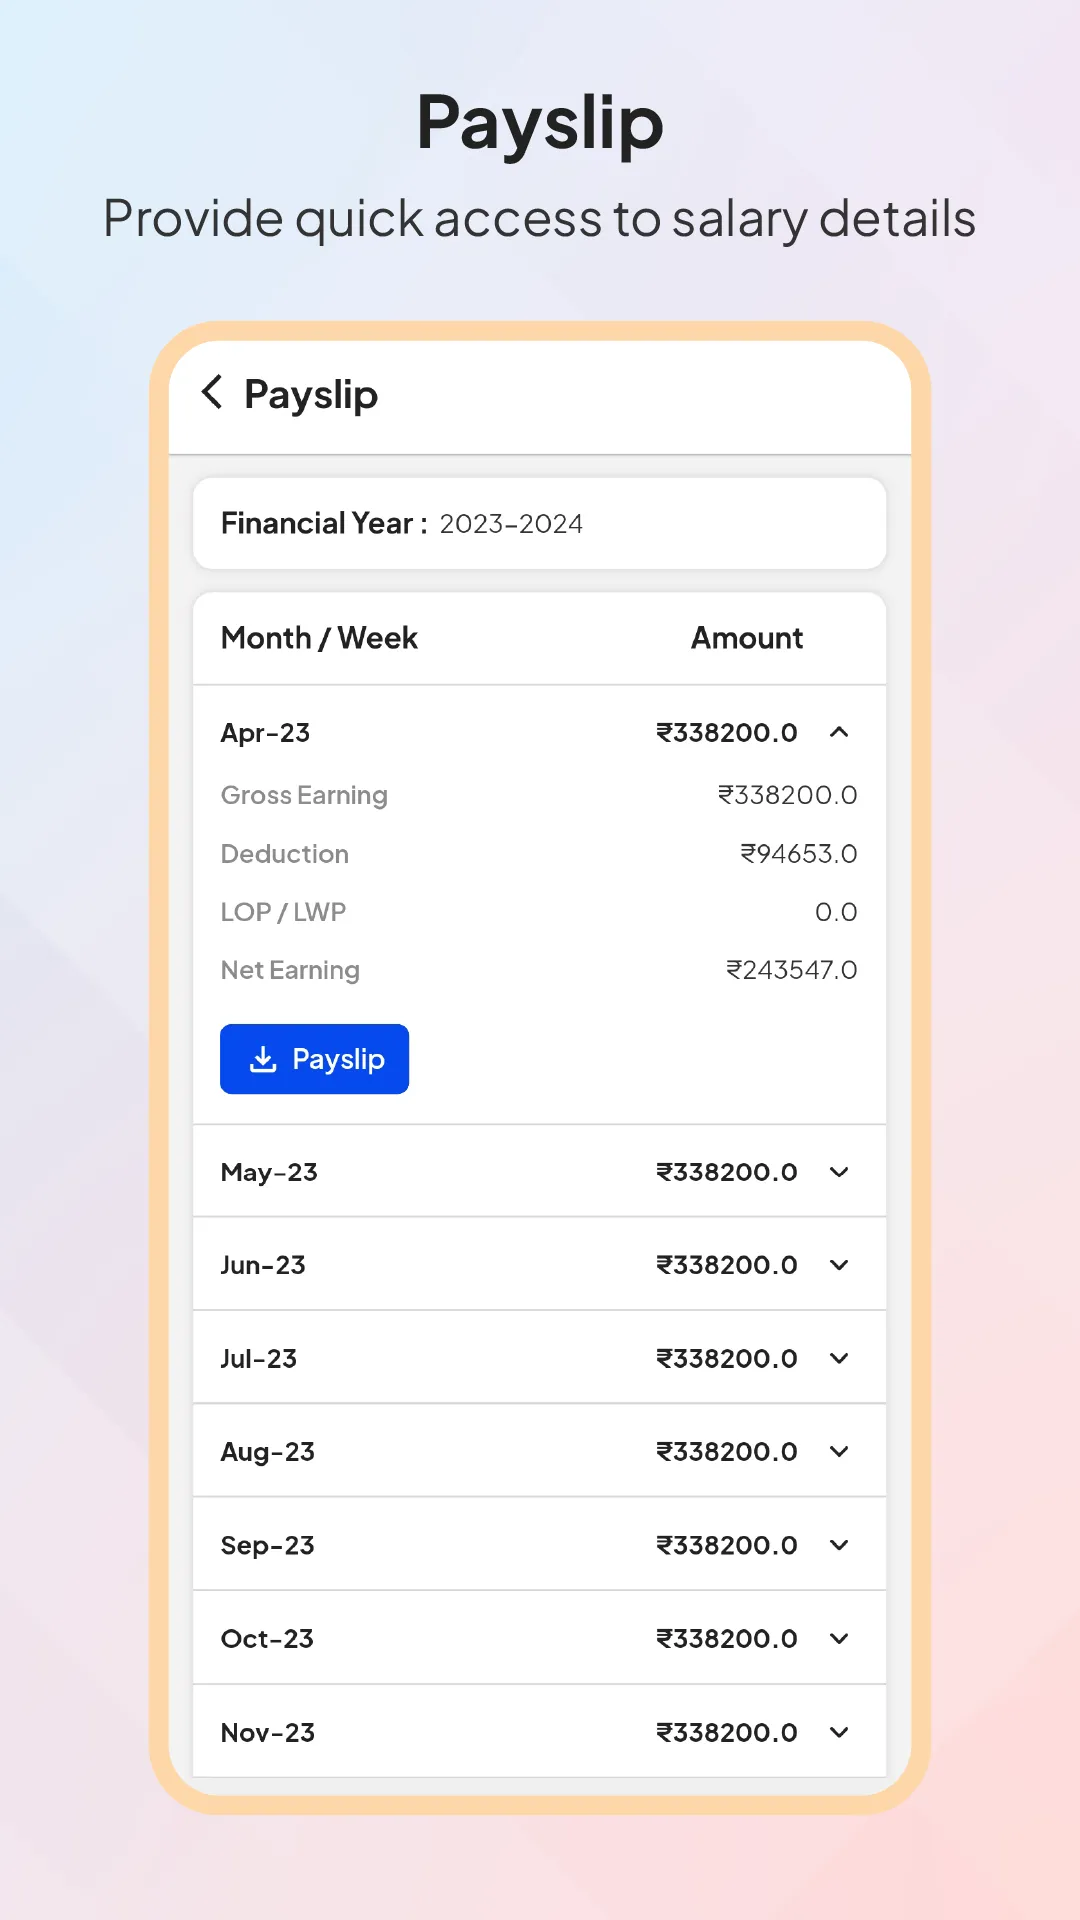This screenshot has width=1080, height=1920.
Task: Expand the Oct-23 payslip row
Action: [x=839, y=1638]
